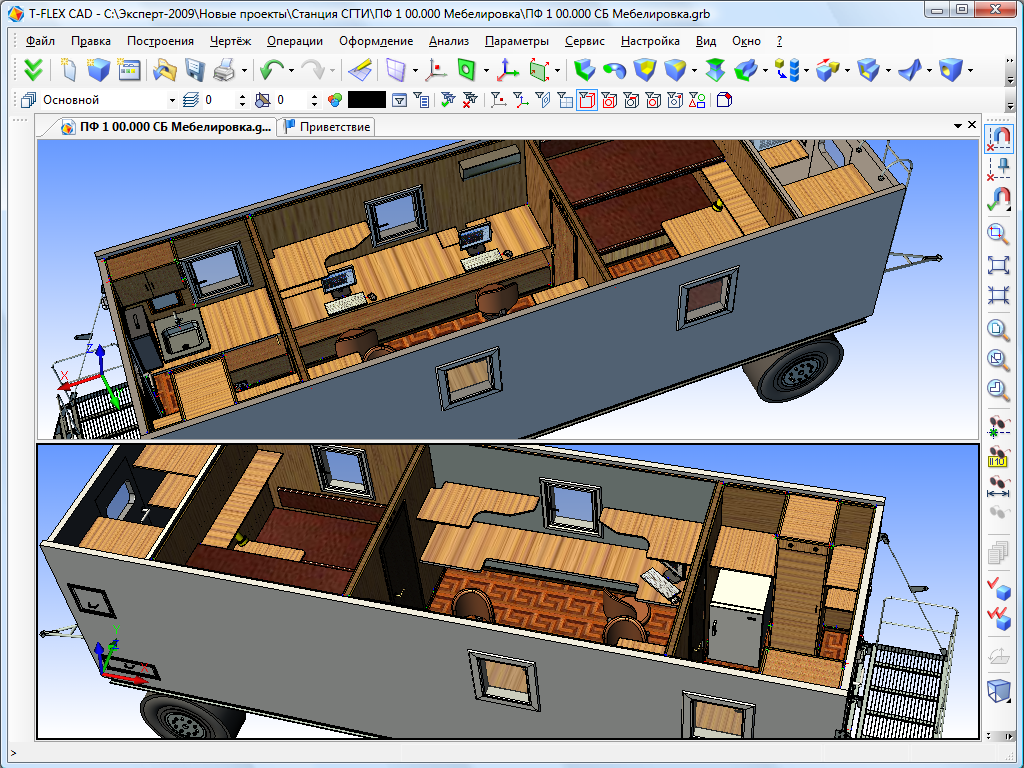Screen dimensions: 1024x768
Task: Save the assembly using the diskette icon
Action: [193, 71]
